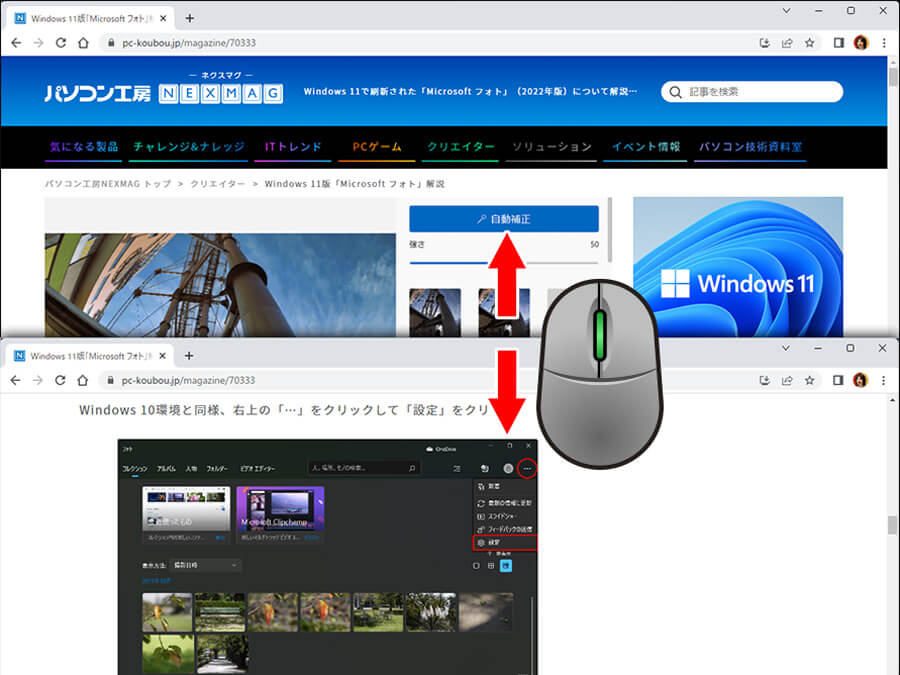Follow パソコン工房NEXMAG トップ breadcrumb link
Screen dimensions: 900x675
[108, 184]
